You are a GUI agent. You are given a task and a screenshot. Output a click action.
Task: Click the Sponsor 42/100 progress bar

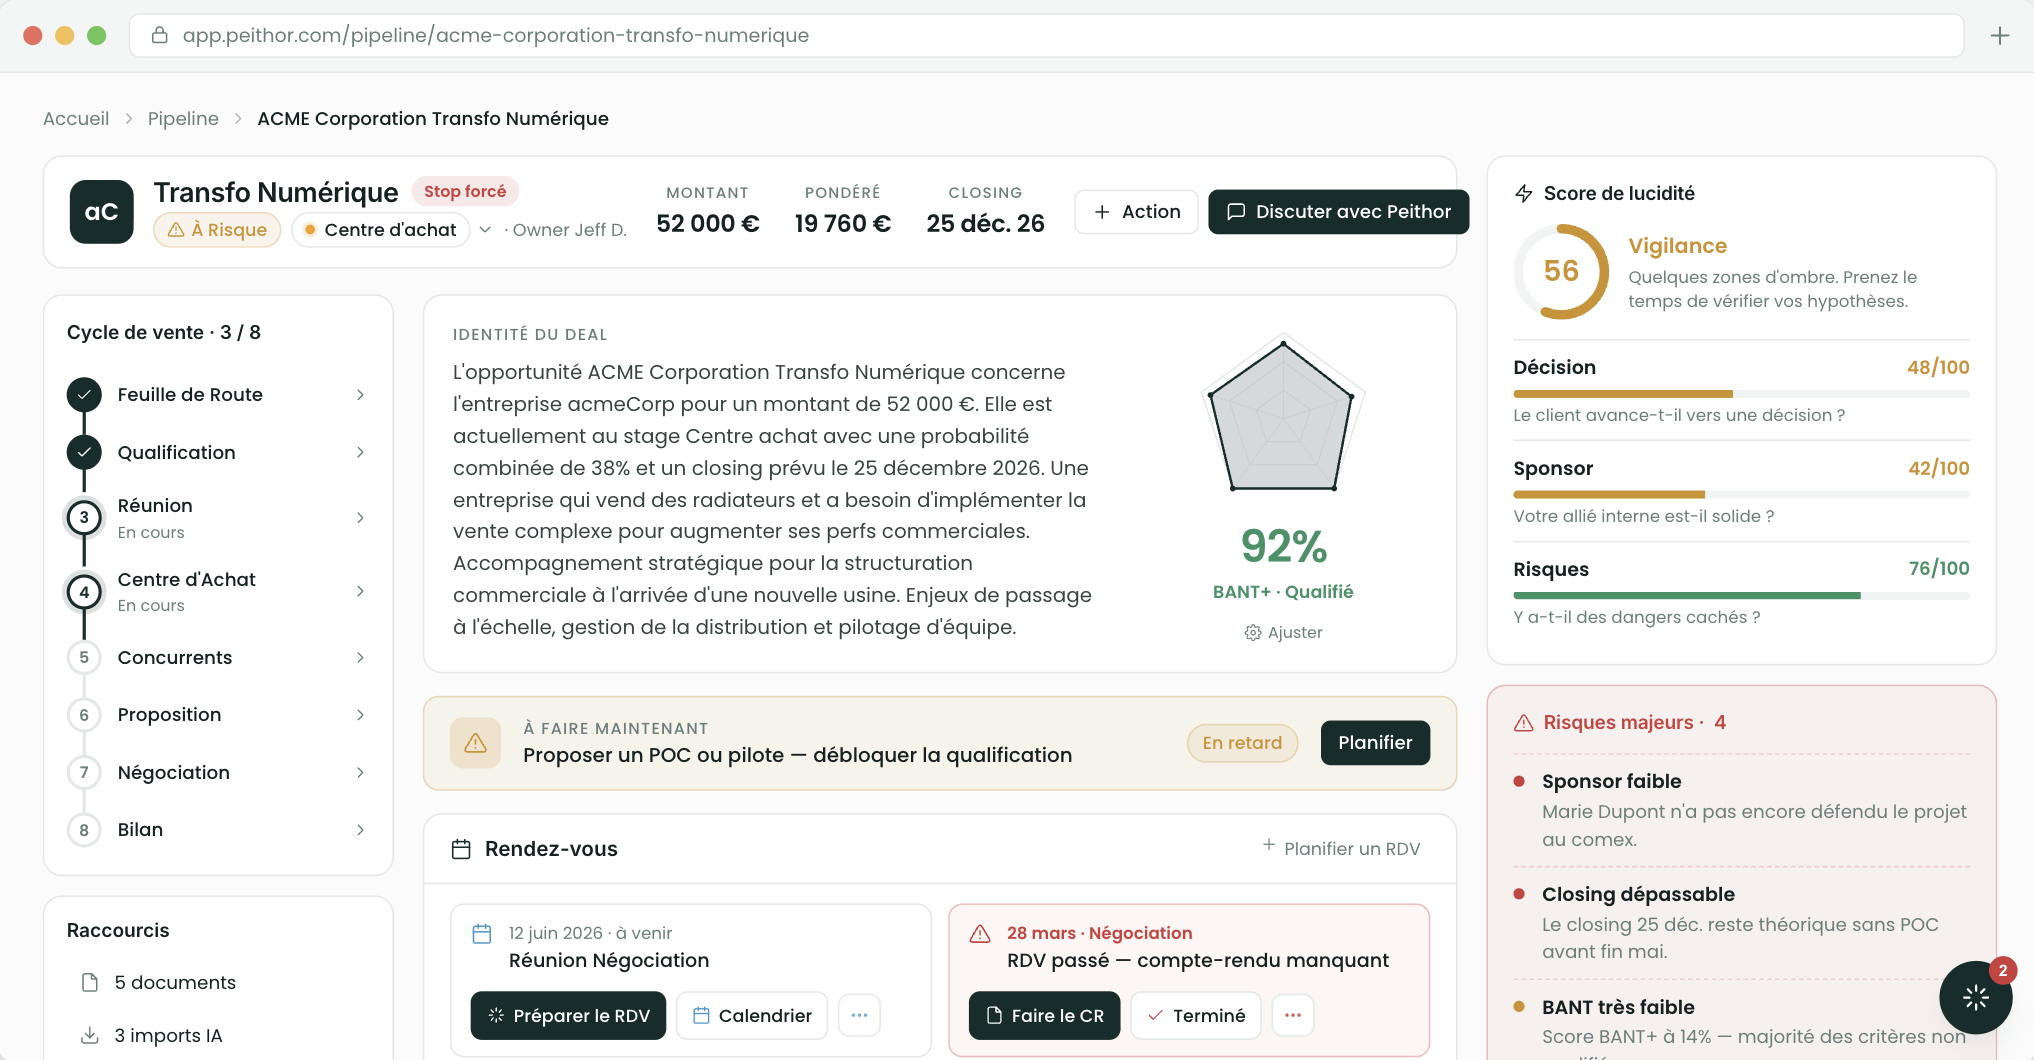1741,495
